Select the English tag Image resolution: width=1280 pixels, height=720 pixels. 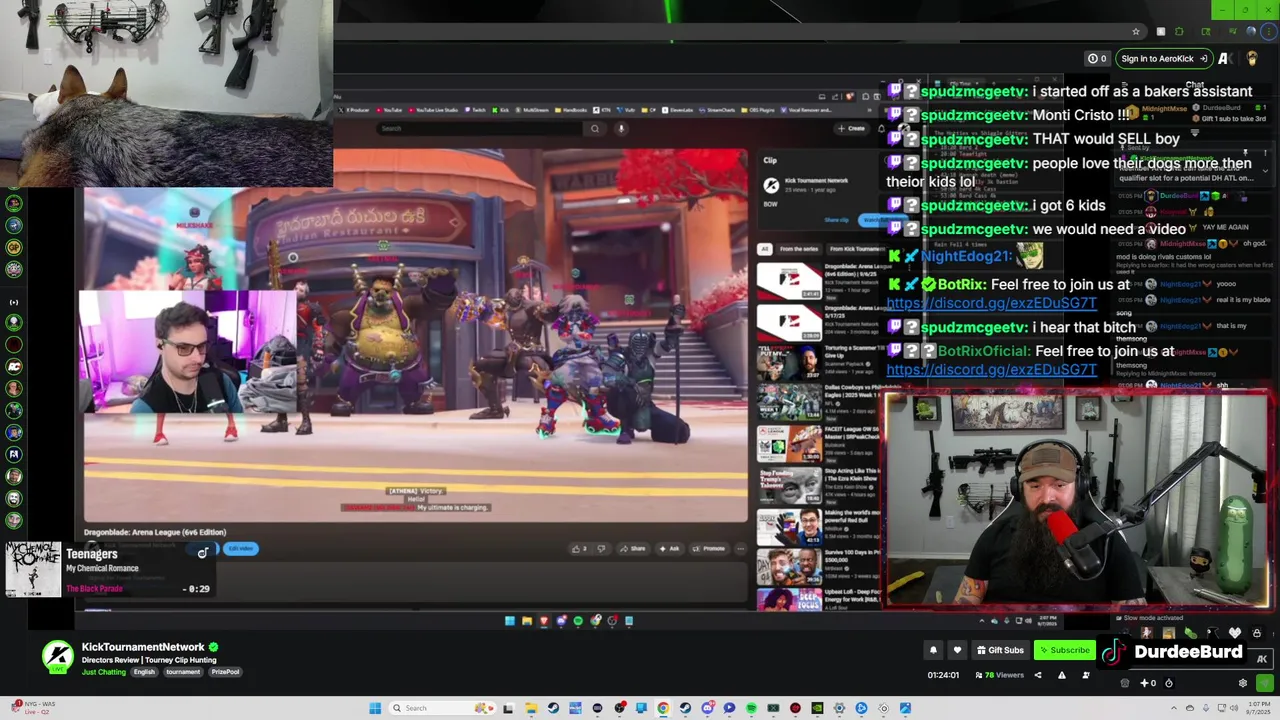145,672
